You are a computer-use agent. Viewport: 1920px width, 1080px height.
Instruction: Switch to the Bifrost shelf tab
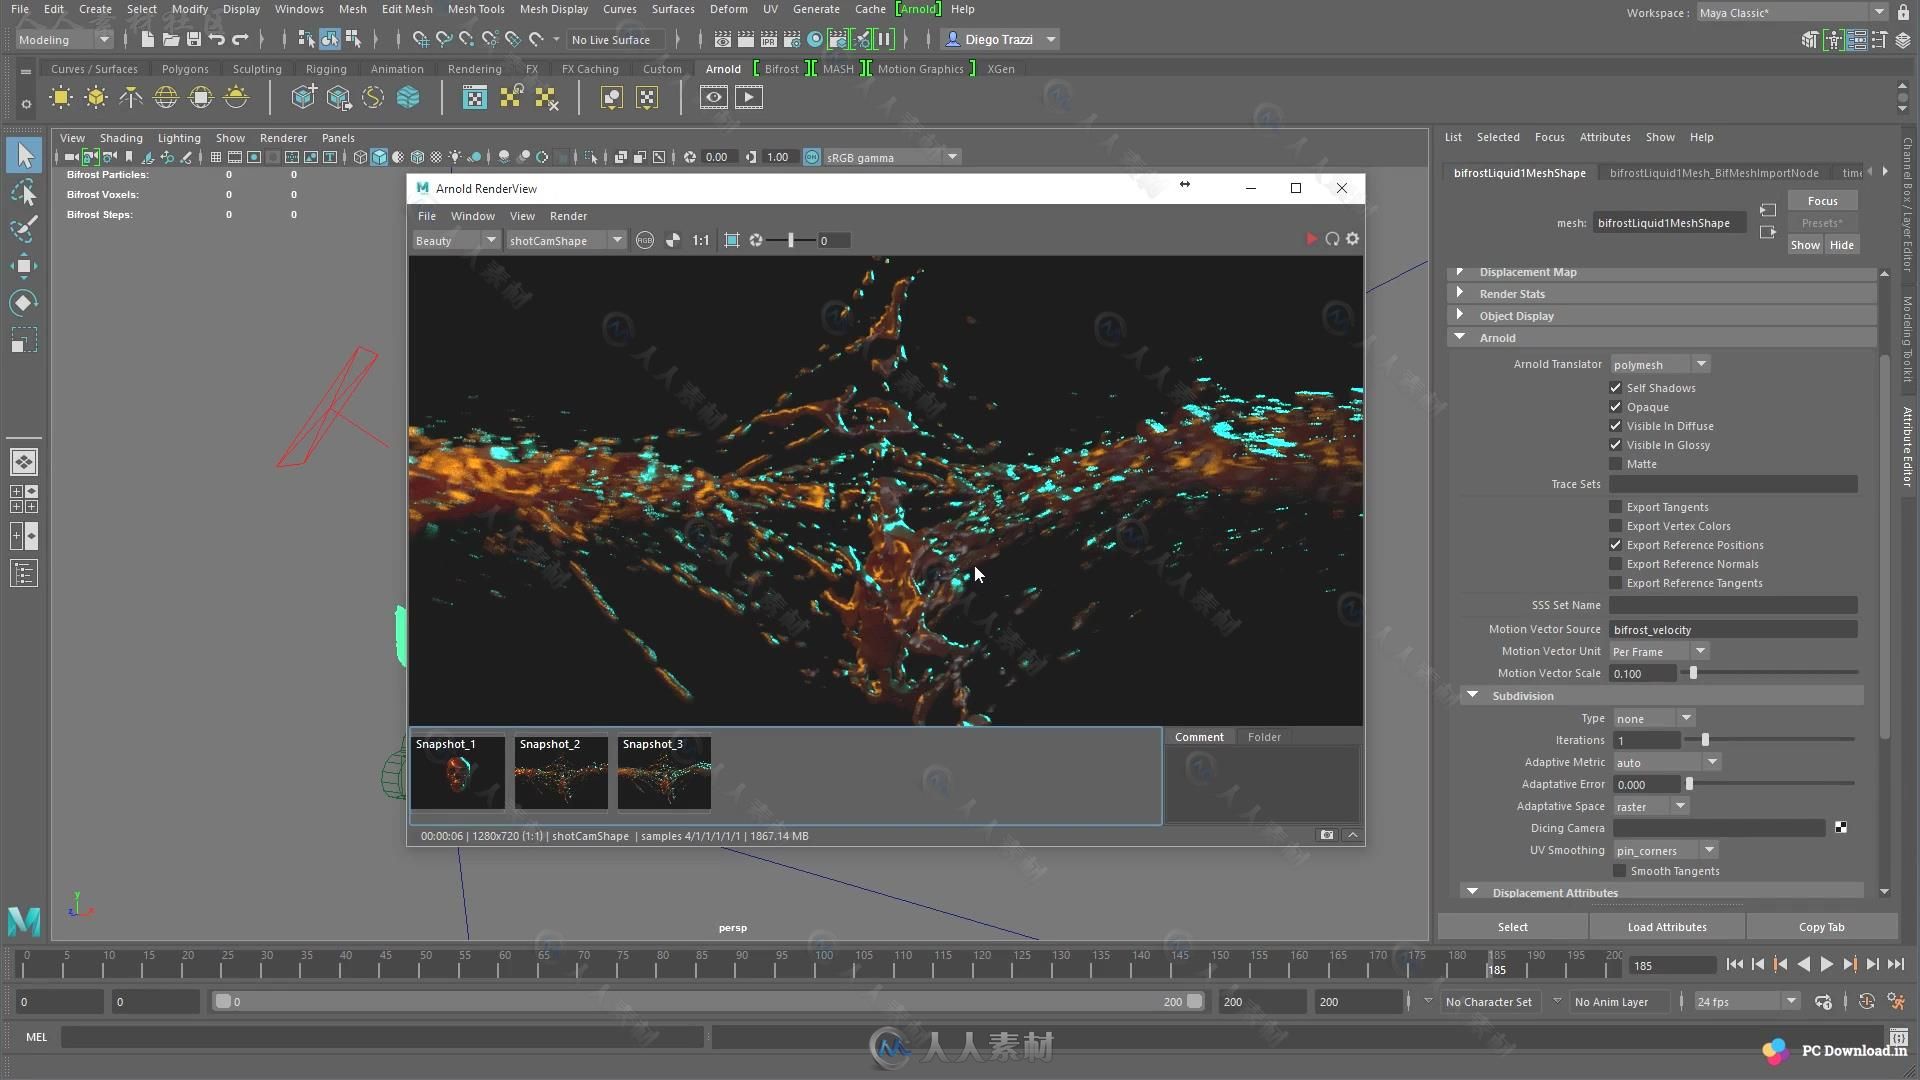tap(781, 69)
